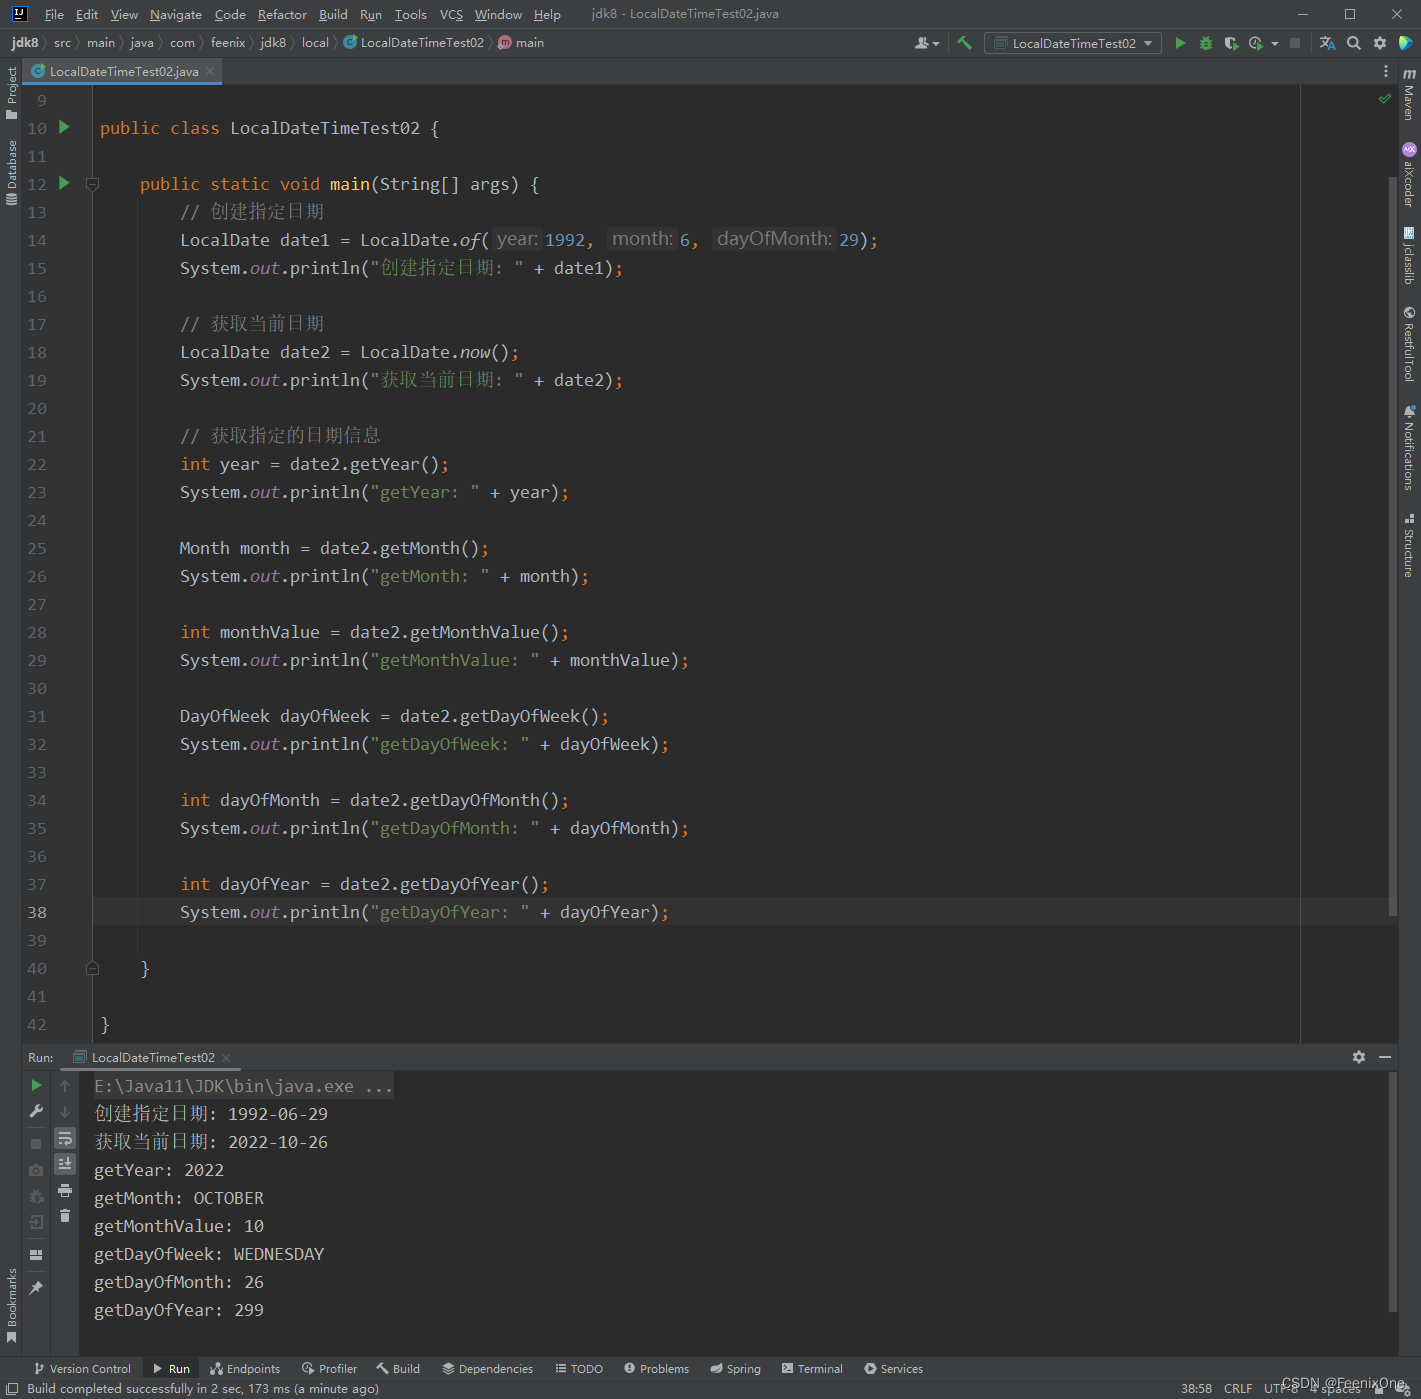Click the feenix breadcrumb in navigation bar

click(228, 43)
